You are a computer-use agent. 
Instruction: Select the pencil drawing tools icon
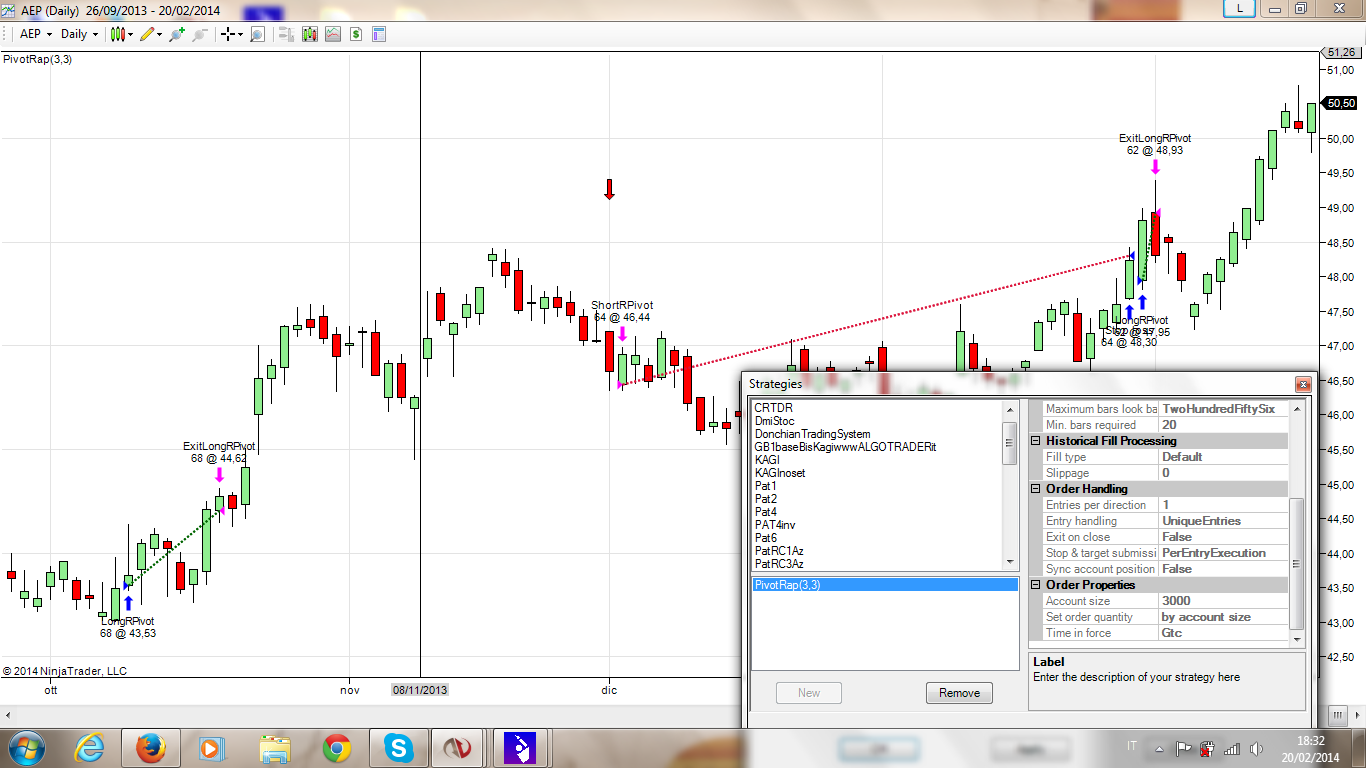pos(147,34)
